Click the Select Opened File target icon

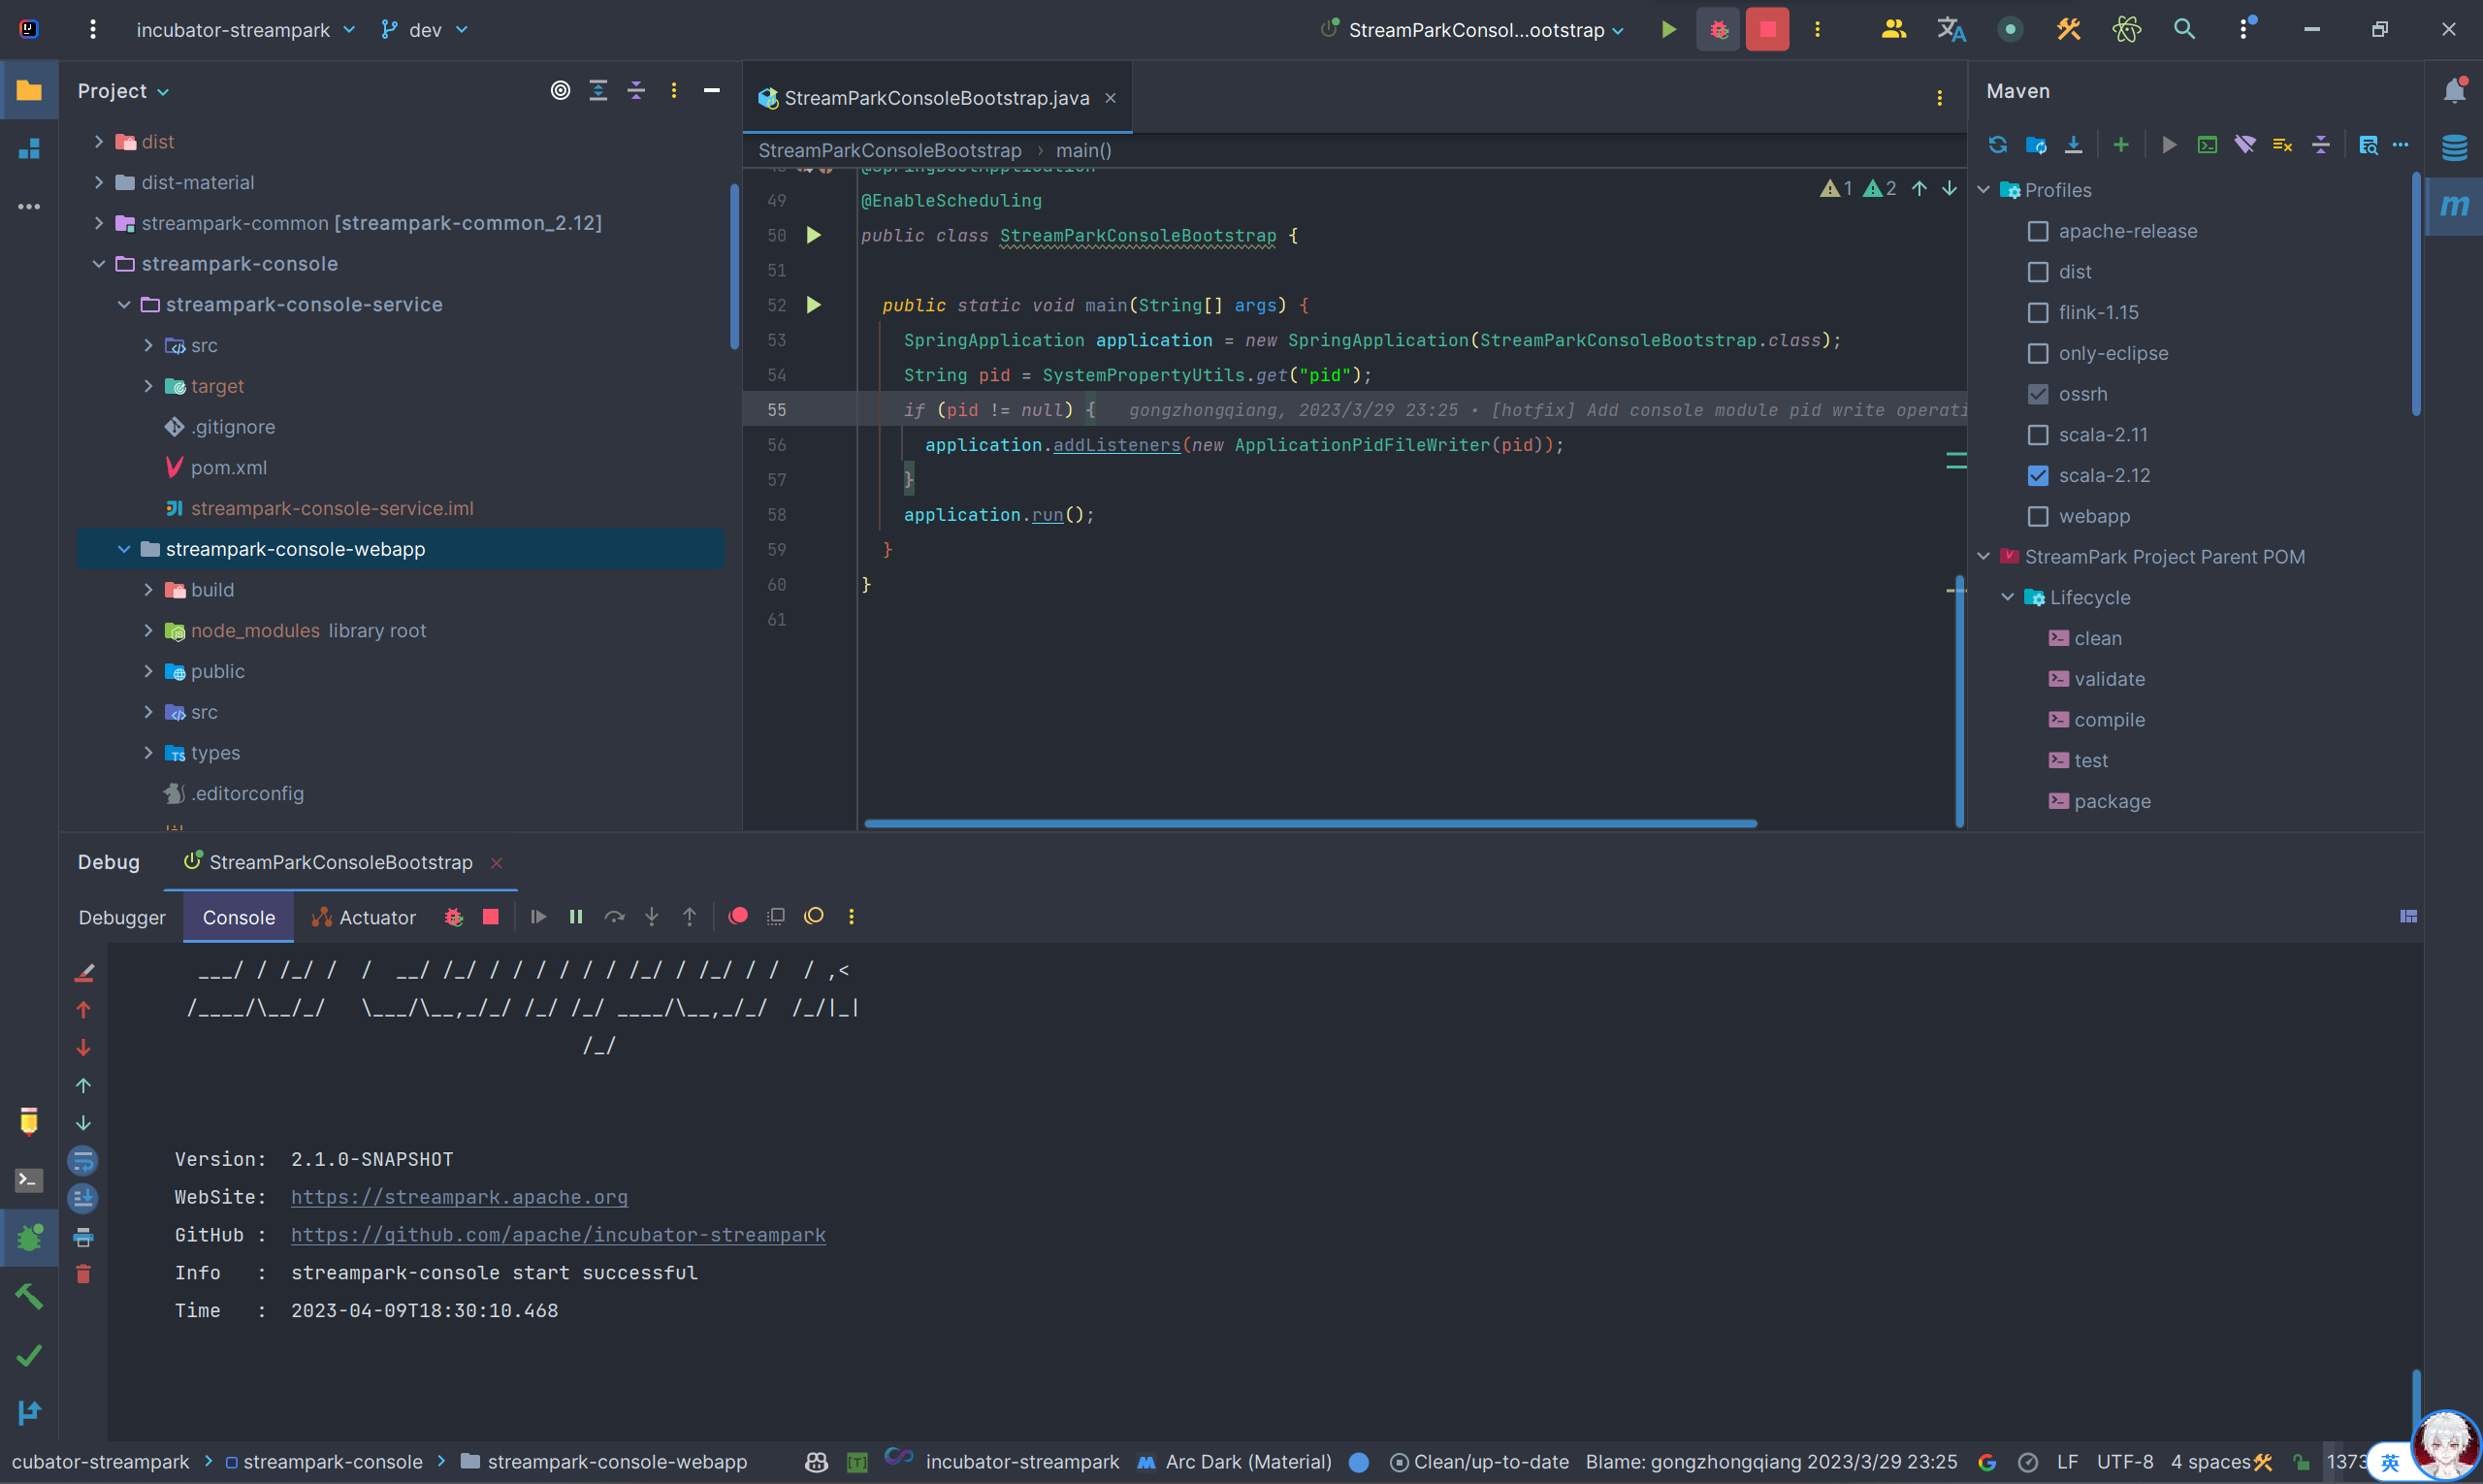point(561,91)
